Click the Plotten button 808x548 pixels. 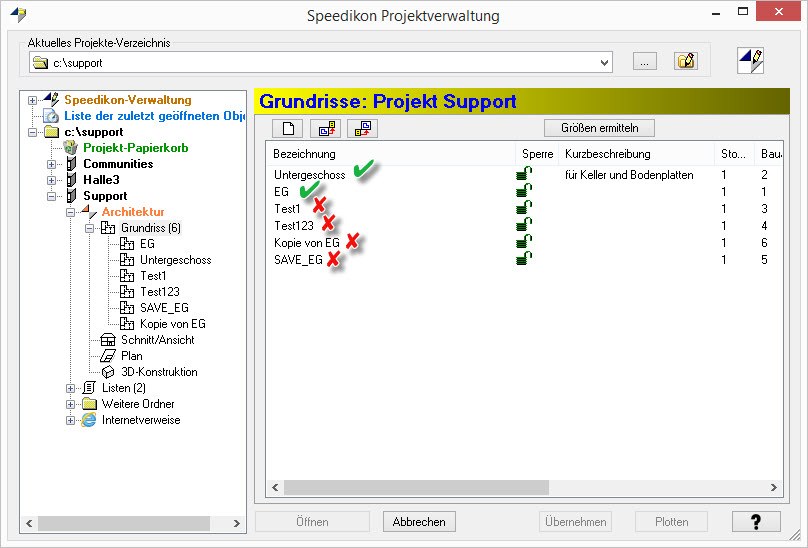671,522
